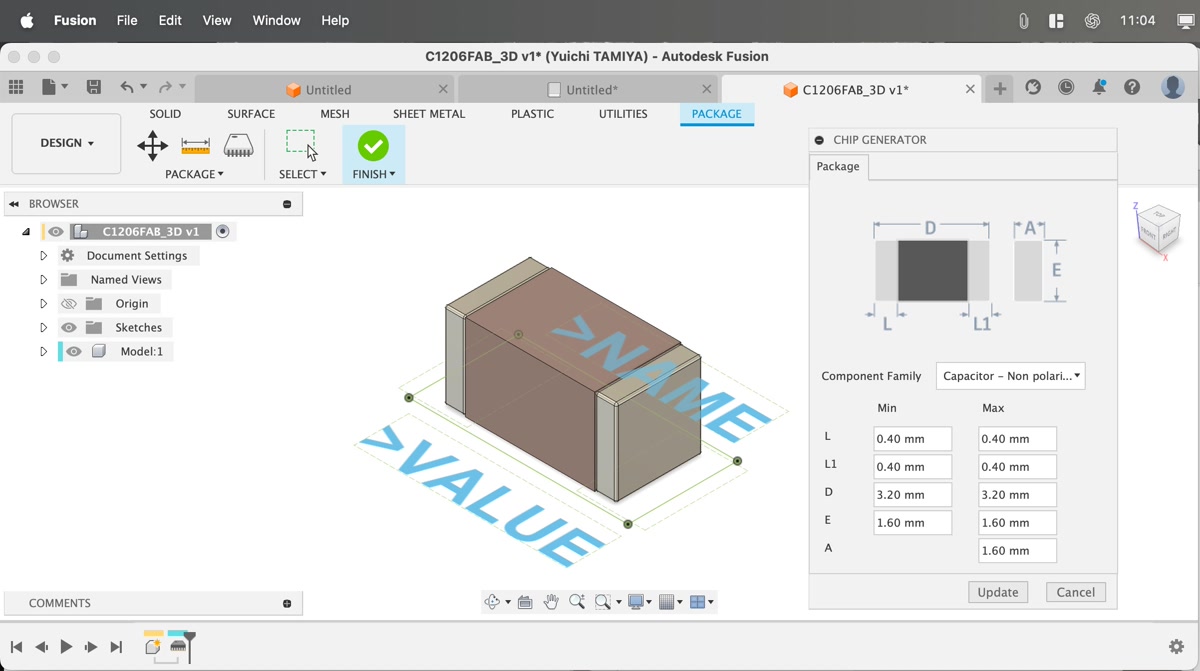This screenshot has height=671, width=1200.
Task: Collapse the Chip Generator panel
Action: tap(819, 140)
